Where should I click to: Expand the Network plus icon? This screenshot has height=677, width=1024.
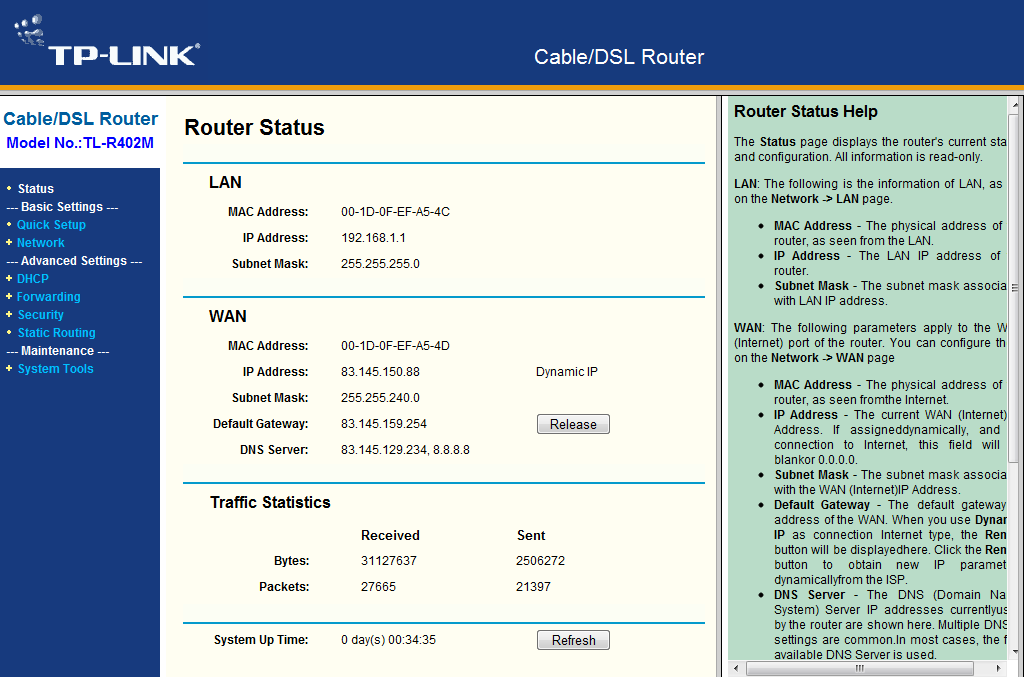click(x=9, y=242)
